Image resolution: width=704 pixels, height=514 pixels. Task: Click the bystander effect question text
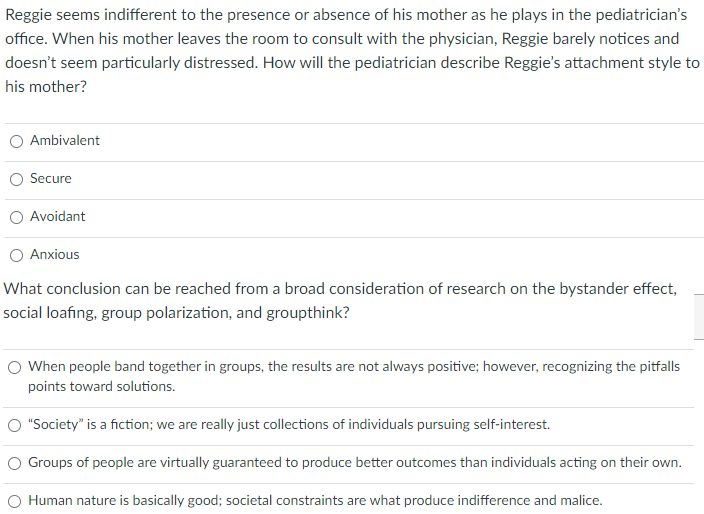tap(340, 300)
